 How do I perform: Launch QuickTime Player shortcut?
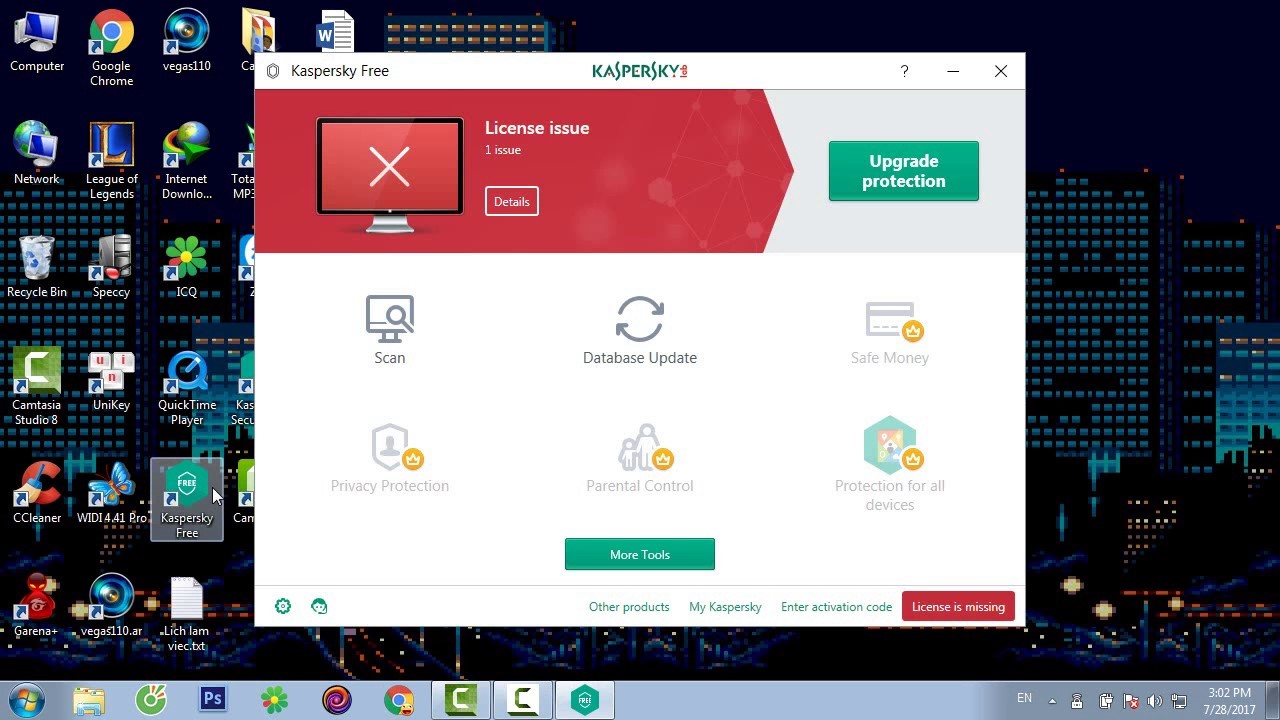186,387
